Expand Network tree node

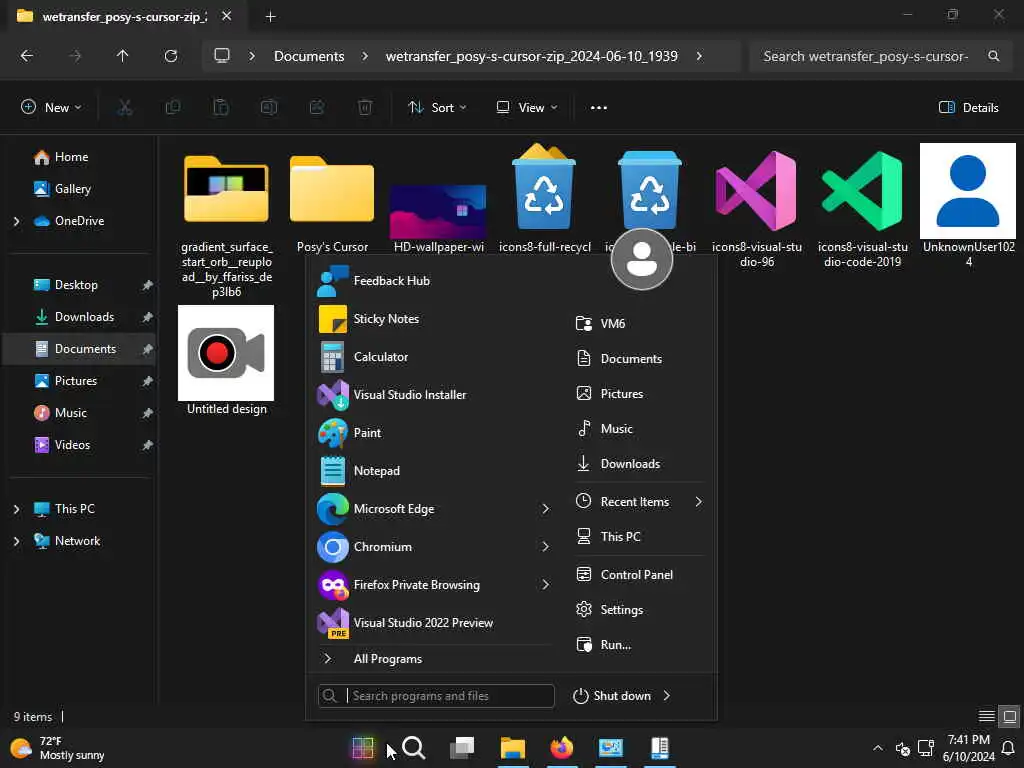point(16,541)
